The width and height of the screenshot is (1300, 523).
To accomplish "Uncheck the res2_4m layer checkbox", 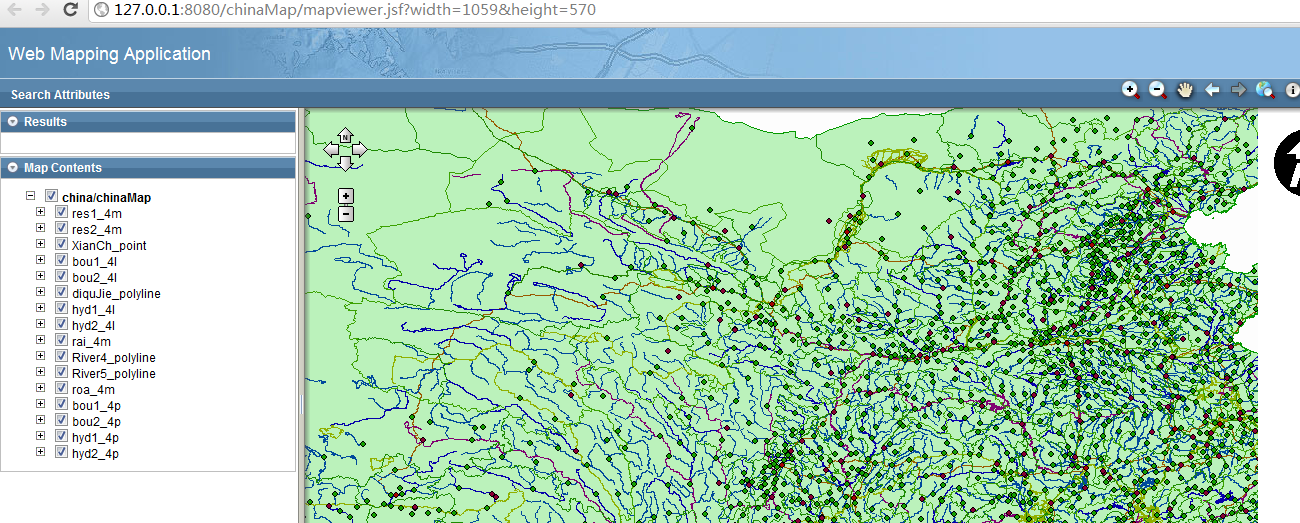I will pyautogui.click(x=61, y=229).
